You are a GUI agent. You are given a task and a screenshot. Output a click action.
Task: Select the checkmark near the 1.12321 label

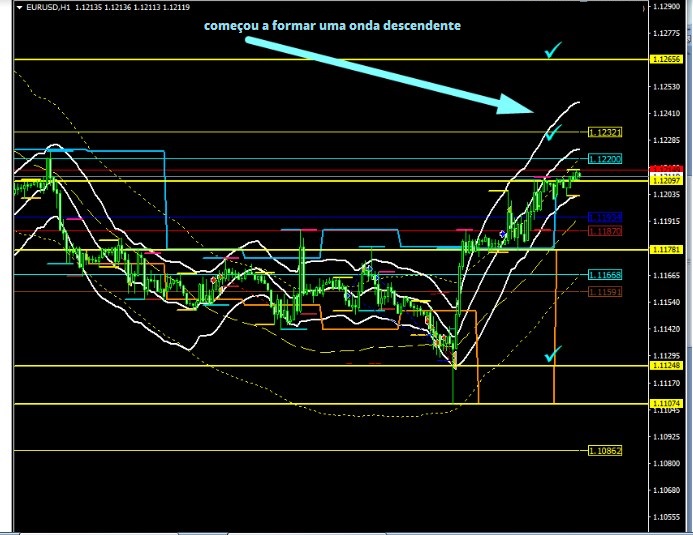coord(552,130)
